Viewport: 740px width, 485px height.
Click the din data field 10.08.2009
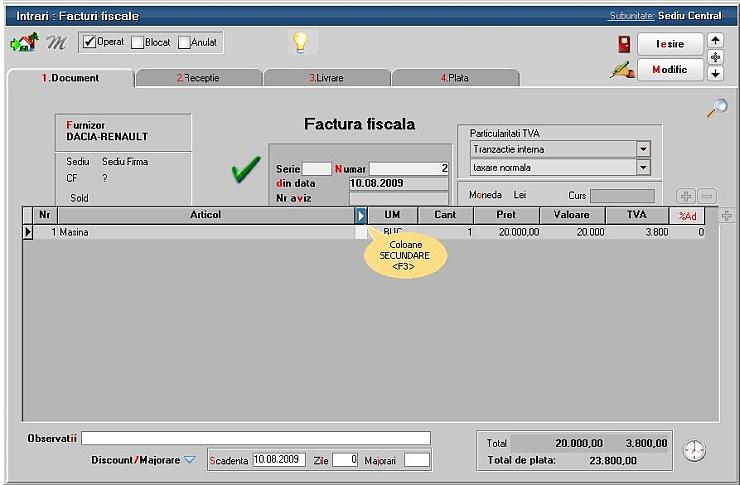pos(399,183)
